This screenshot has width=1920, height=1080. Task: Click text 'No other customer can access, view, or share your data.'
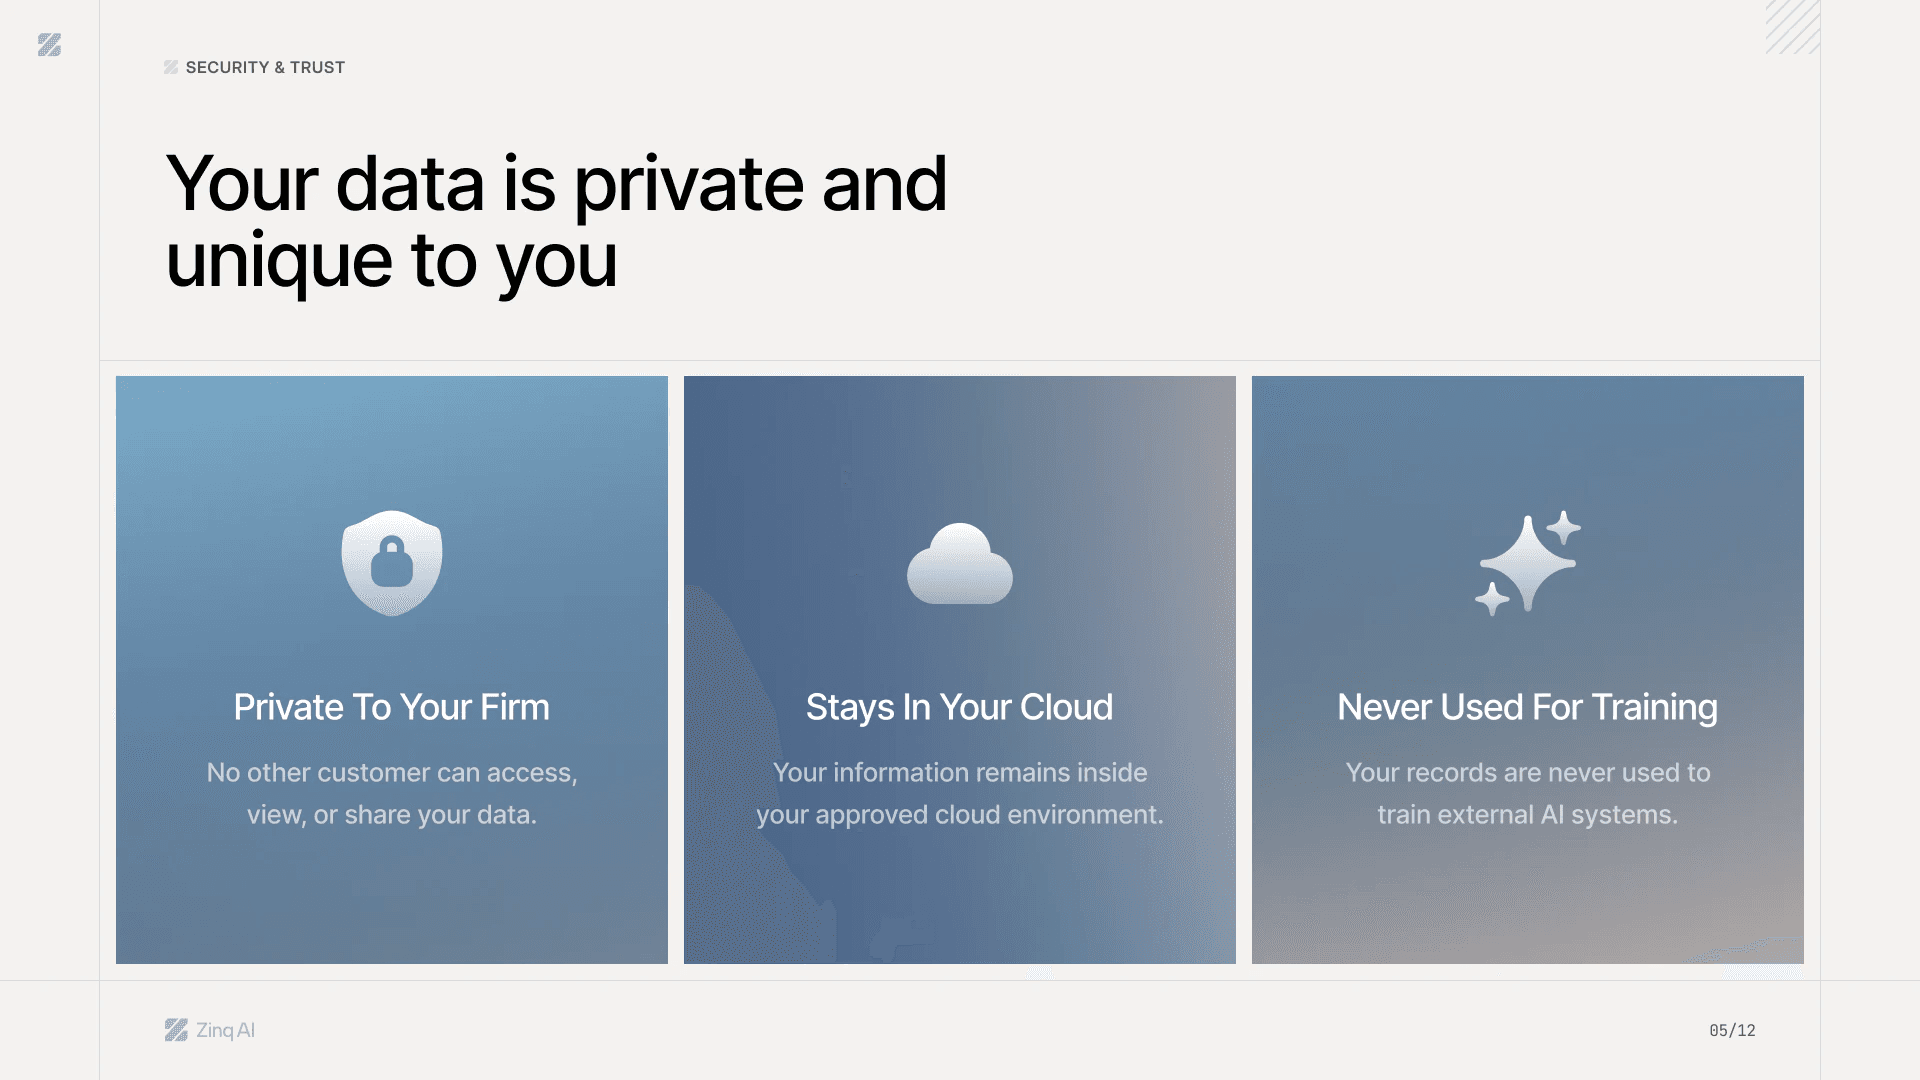pyautogui.click(x=392, y=793)
